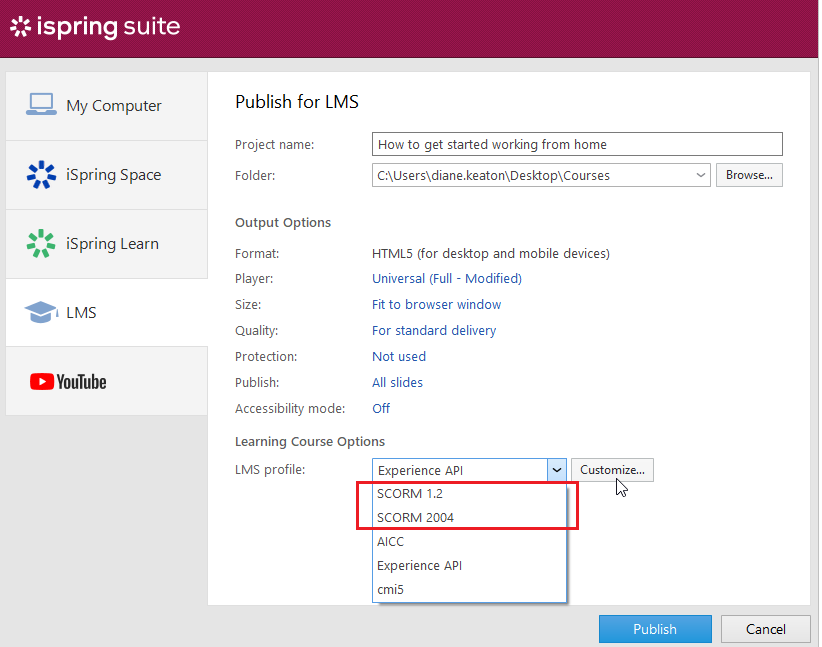Click the iSpring Suite logo icon

[19, 27]
